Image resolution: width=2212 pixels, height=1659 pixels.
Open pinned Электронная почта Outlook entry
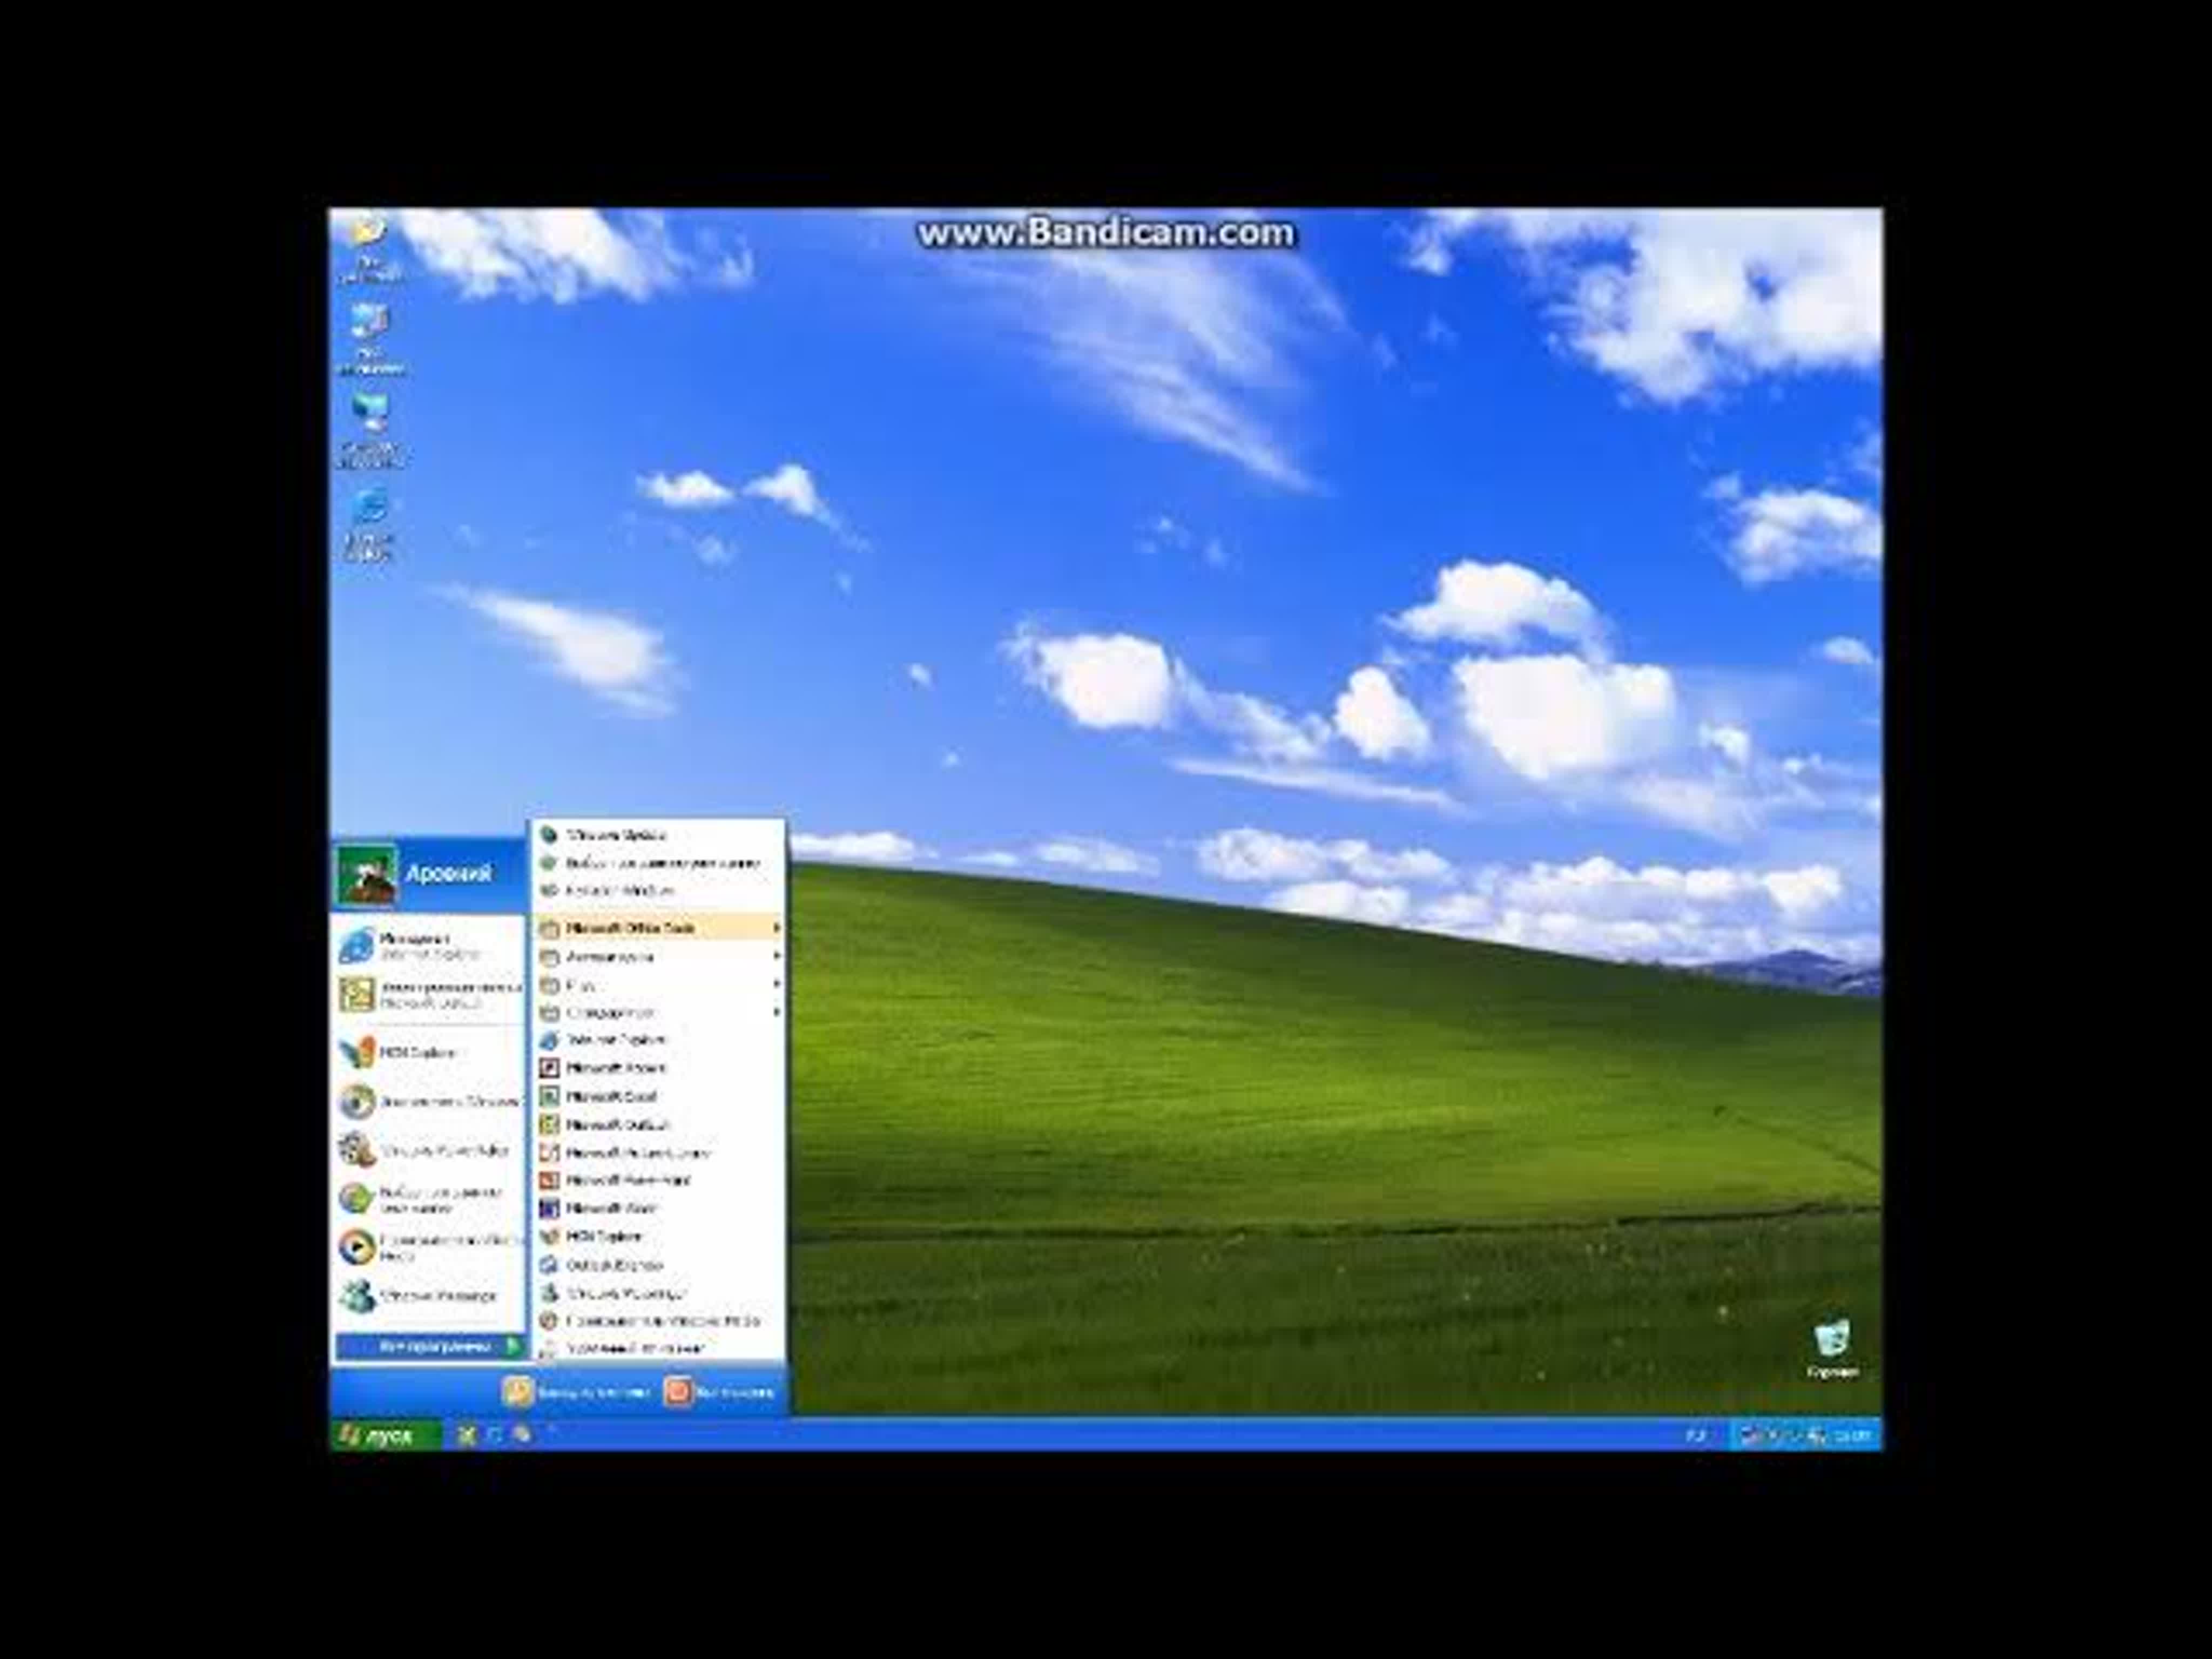(x=429, y=995)
